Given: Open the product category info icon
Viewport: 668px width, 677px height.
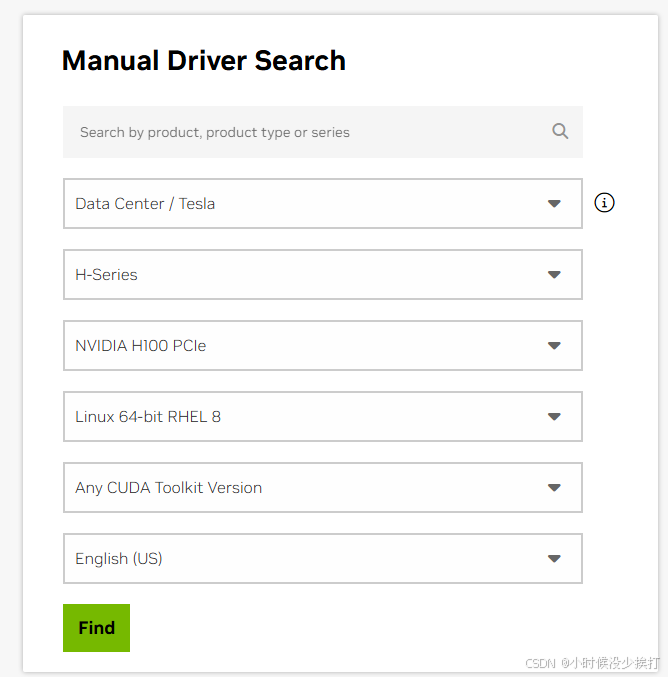Looking at the screenshot, I should (x=604, y=202).
